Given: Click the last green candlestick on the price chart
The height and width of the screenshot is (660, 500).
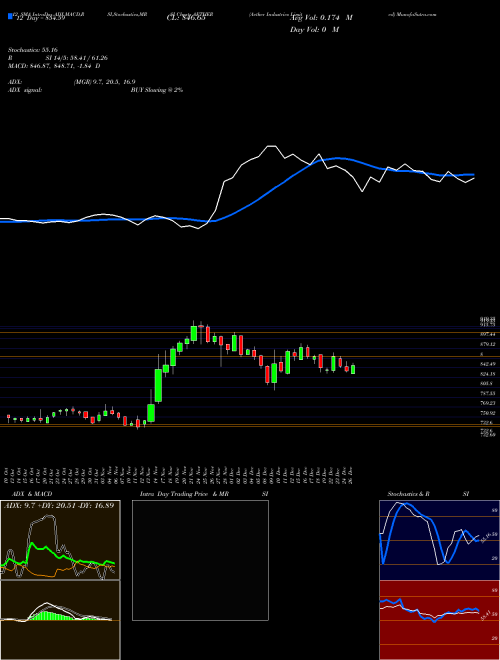Looking at the screenshot, I should click(x=353, y=369).
